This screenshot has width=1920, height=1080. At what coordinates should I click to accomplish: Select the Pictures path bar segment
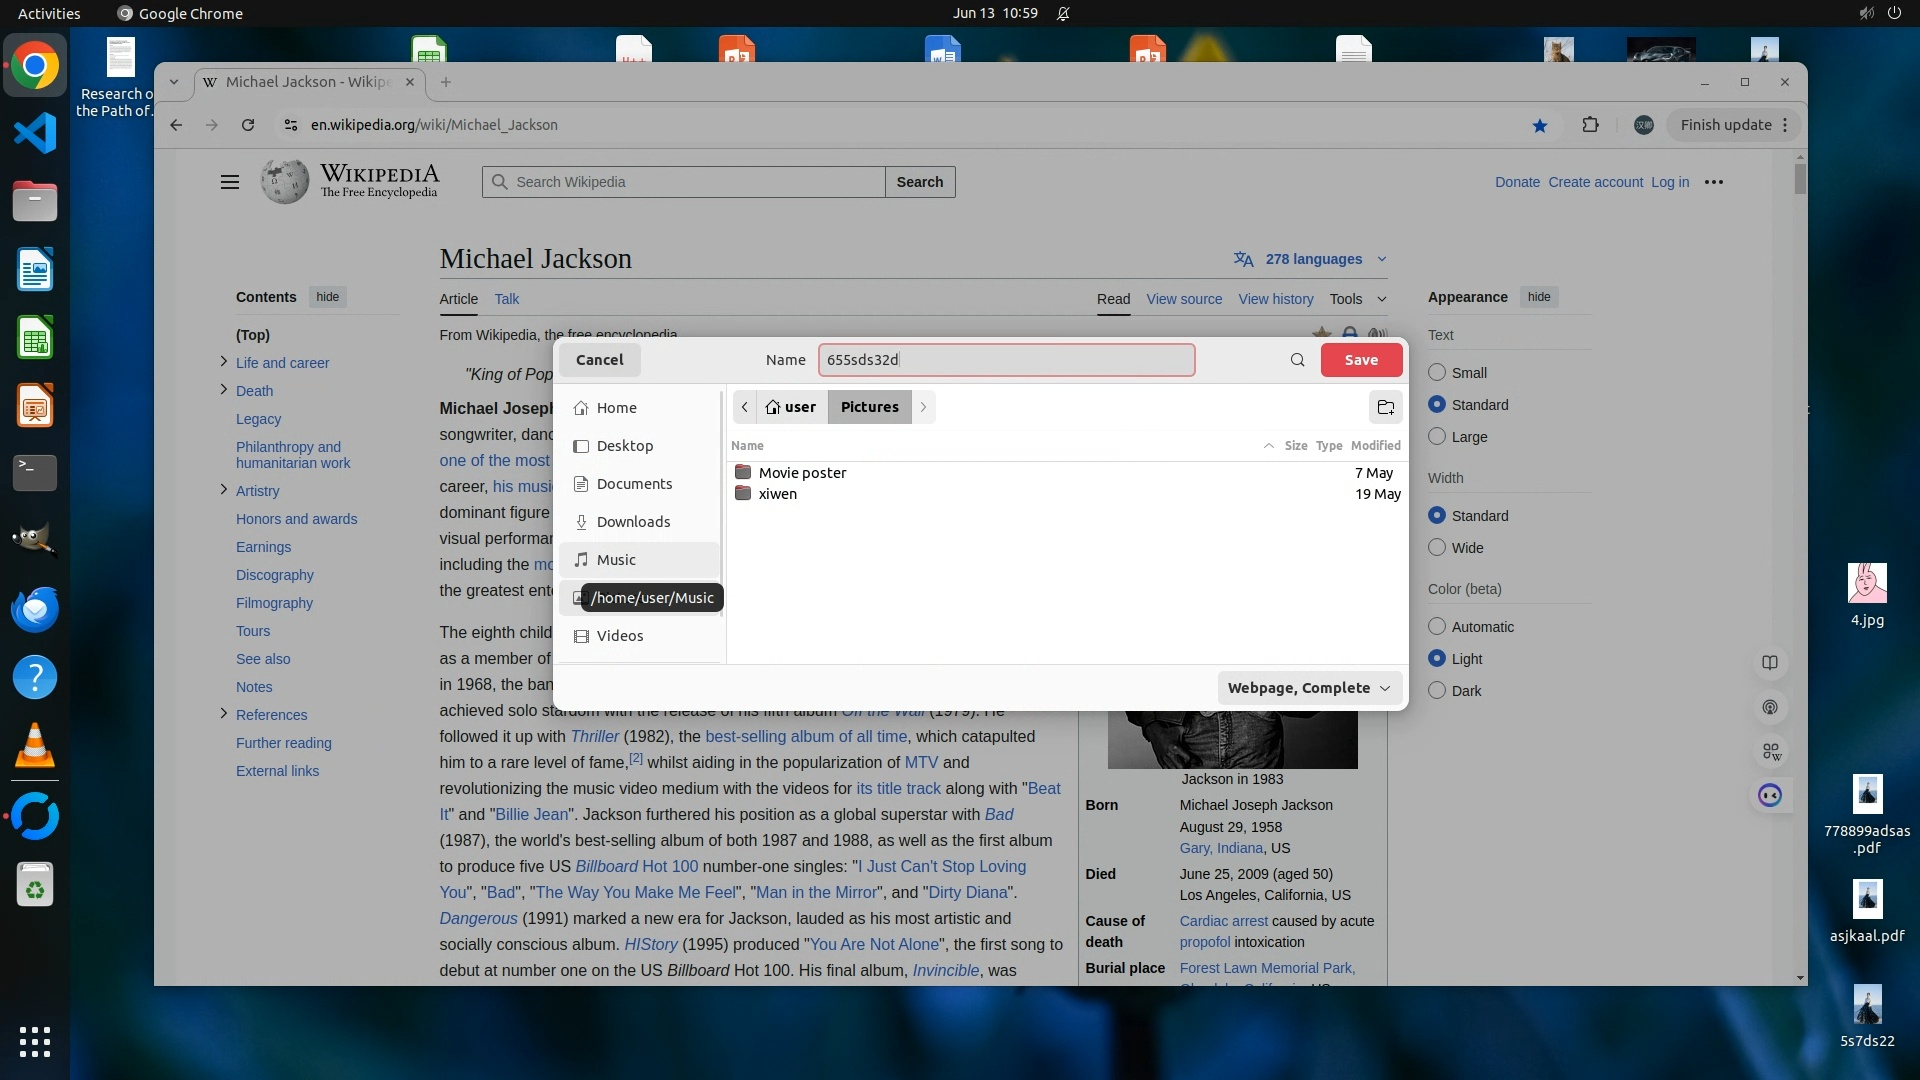pyautogui.click(x=869, y=407)
